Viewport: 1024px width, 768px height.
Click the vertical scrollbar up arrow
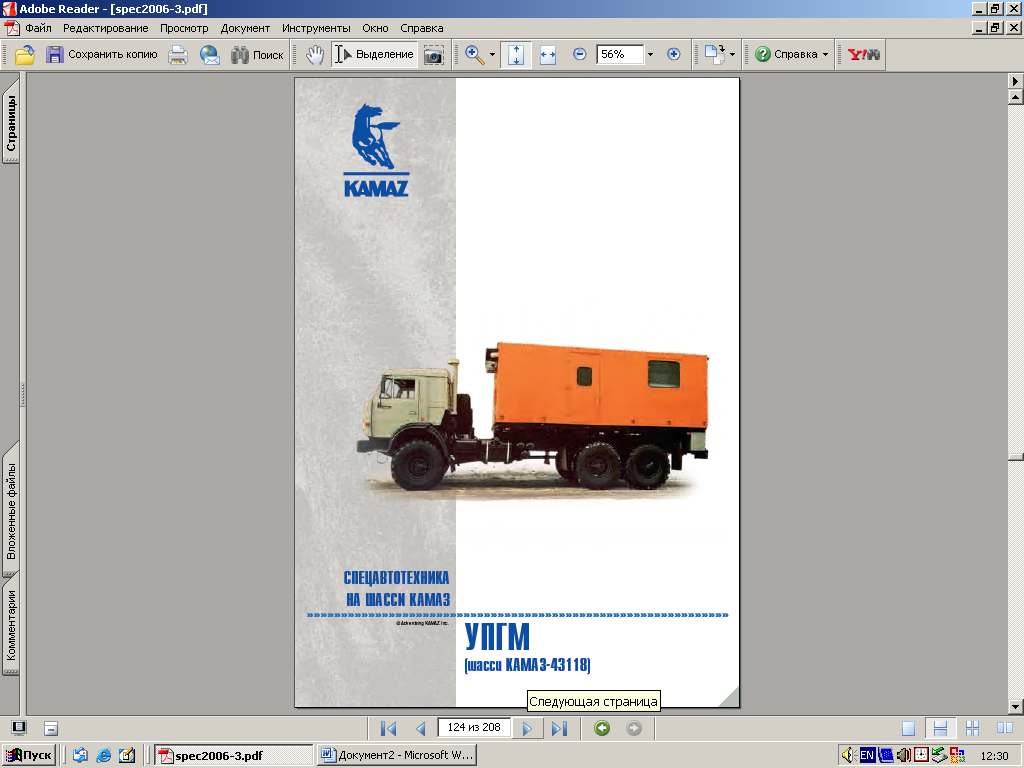(1015, 97)
